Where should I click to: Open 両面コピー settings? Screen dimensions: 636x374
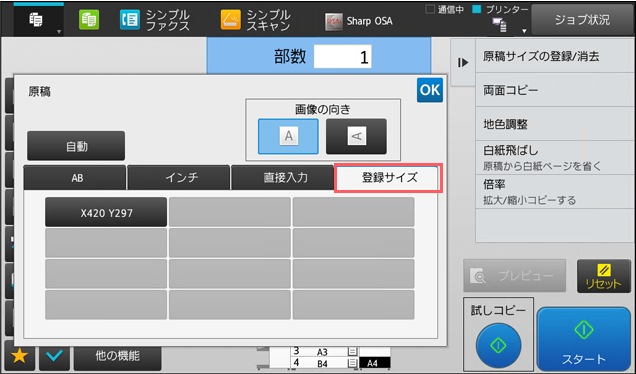click(x=555, y=90)
